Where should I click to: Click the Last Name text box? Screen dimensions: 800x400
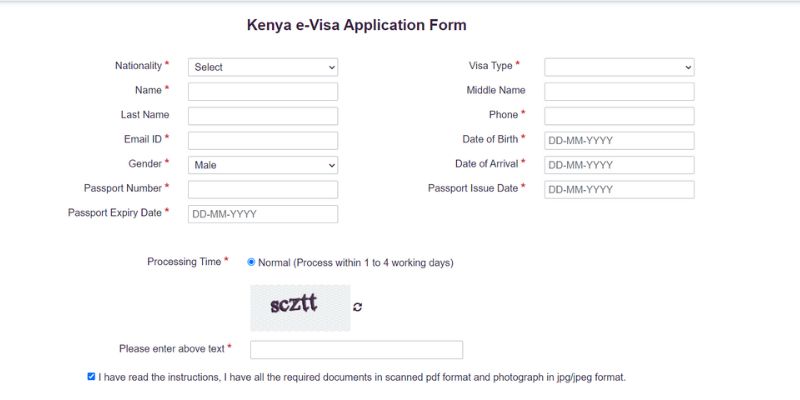click(262, 116)
